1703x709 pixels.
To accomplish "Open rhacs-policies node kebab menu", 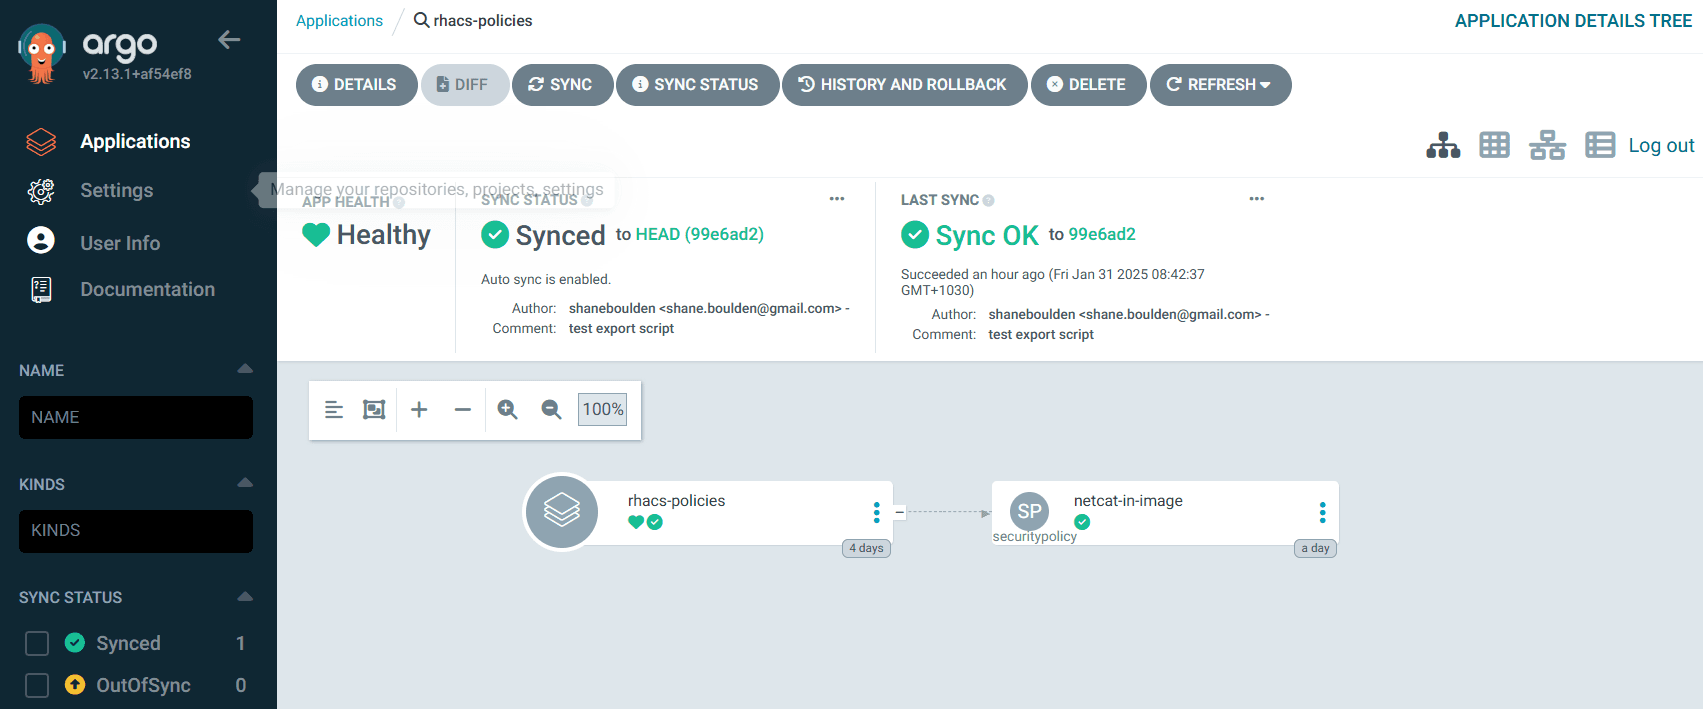I will click(877, 512).
